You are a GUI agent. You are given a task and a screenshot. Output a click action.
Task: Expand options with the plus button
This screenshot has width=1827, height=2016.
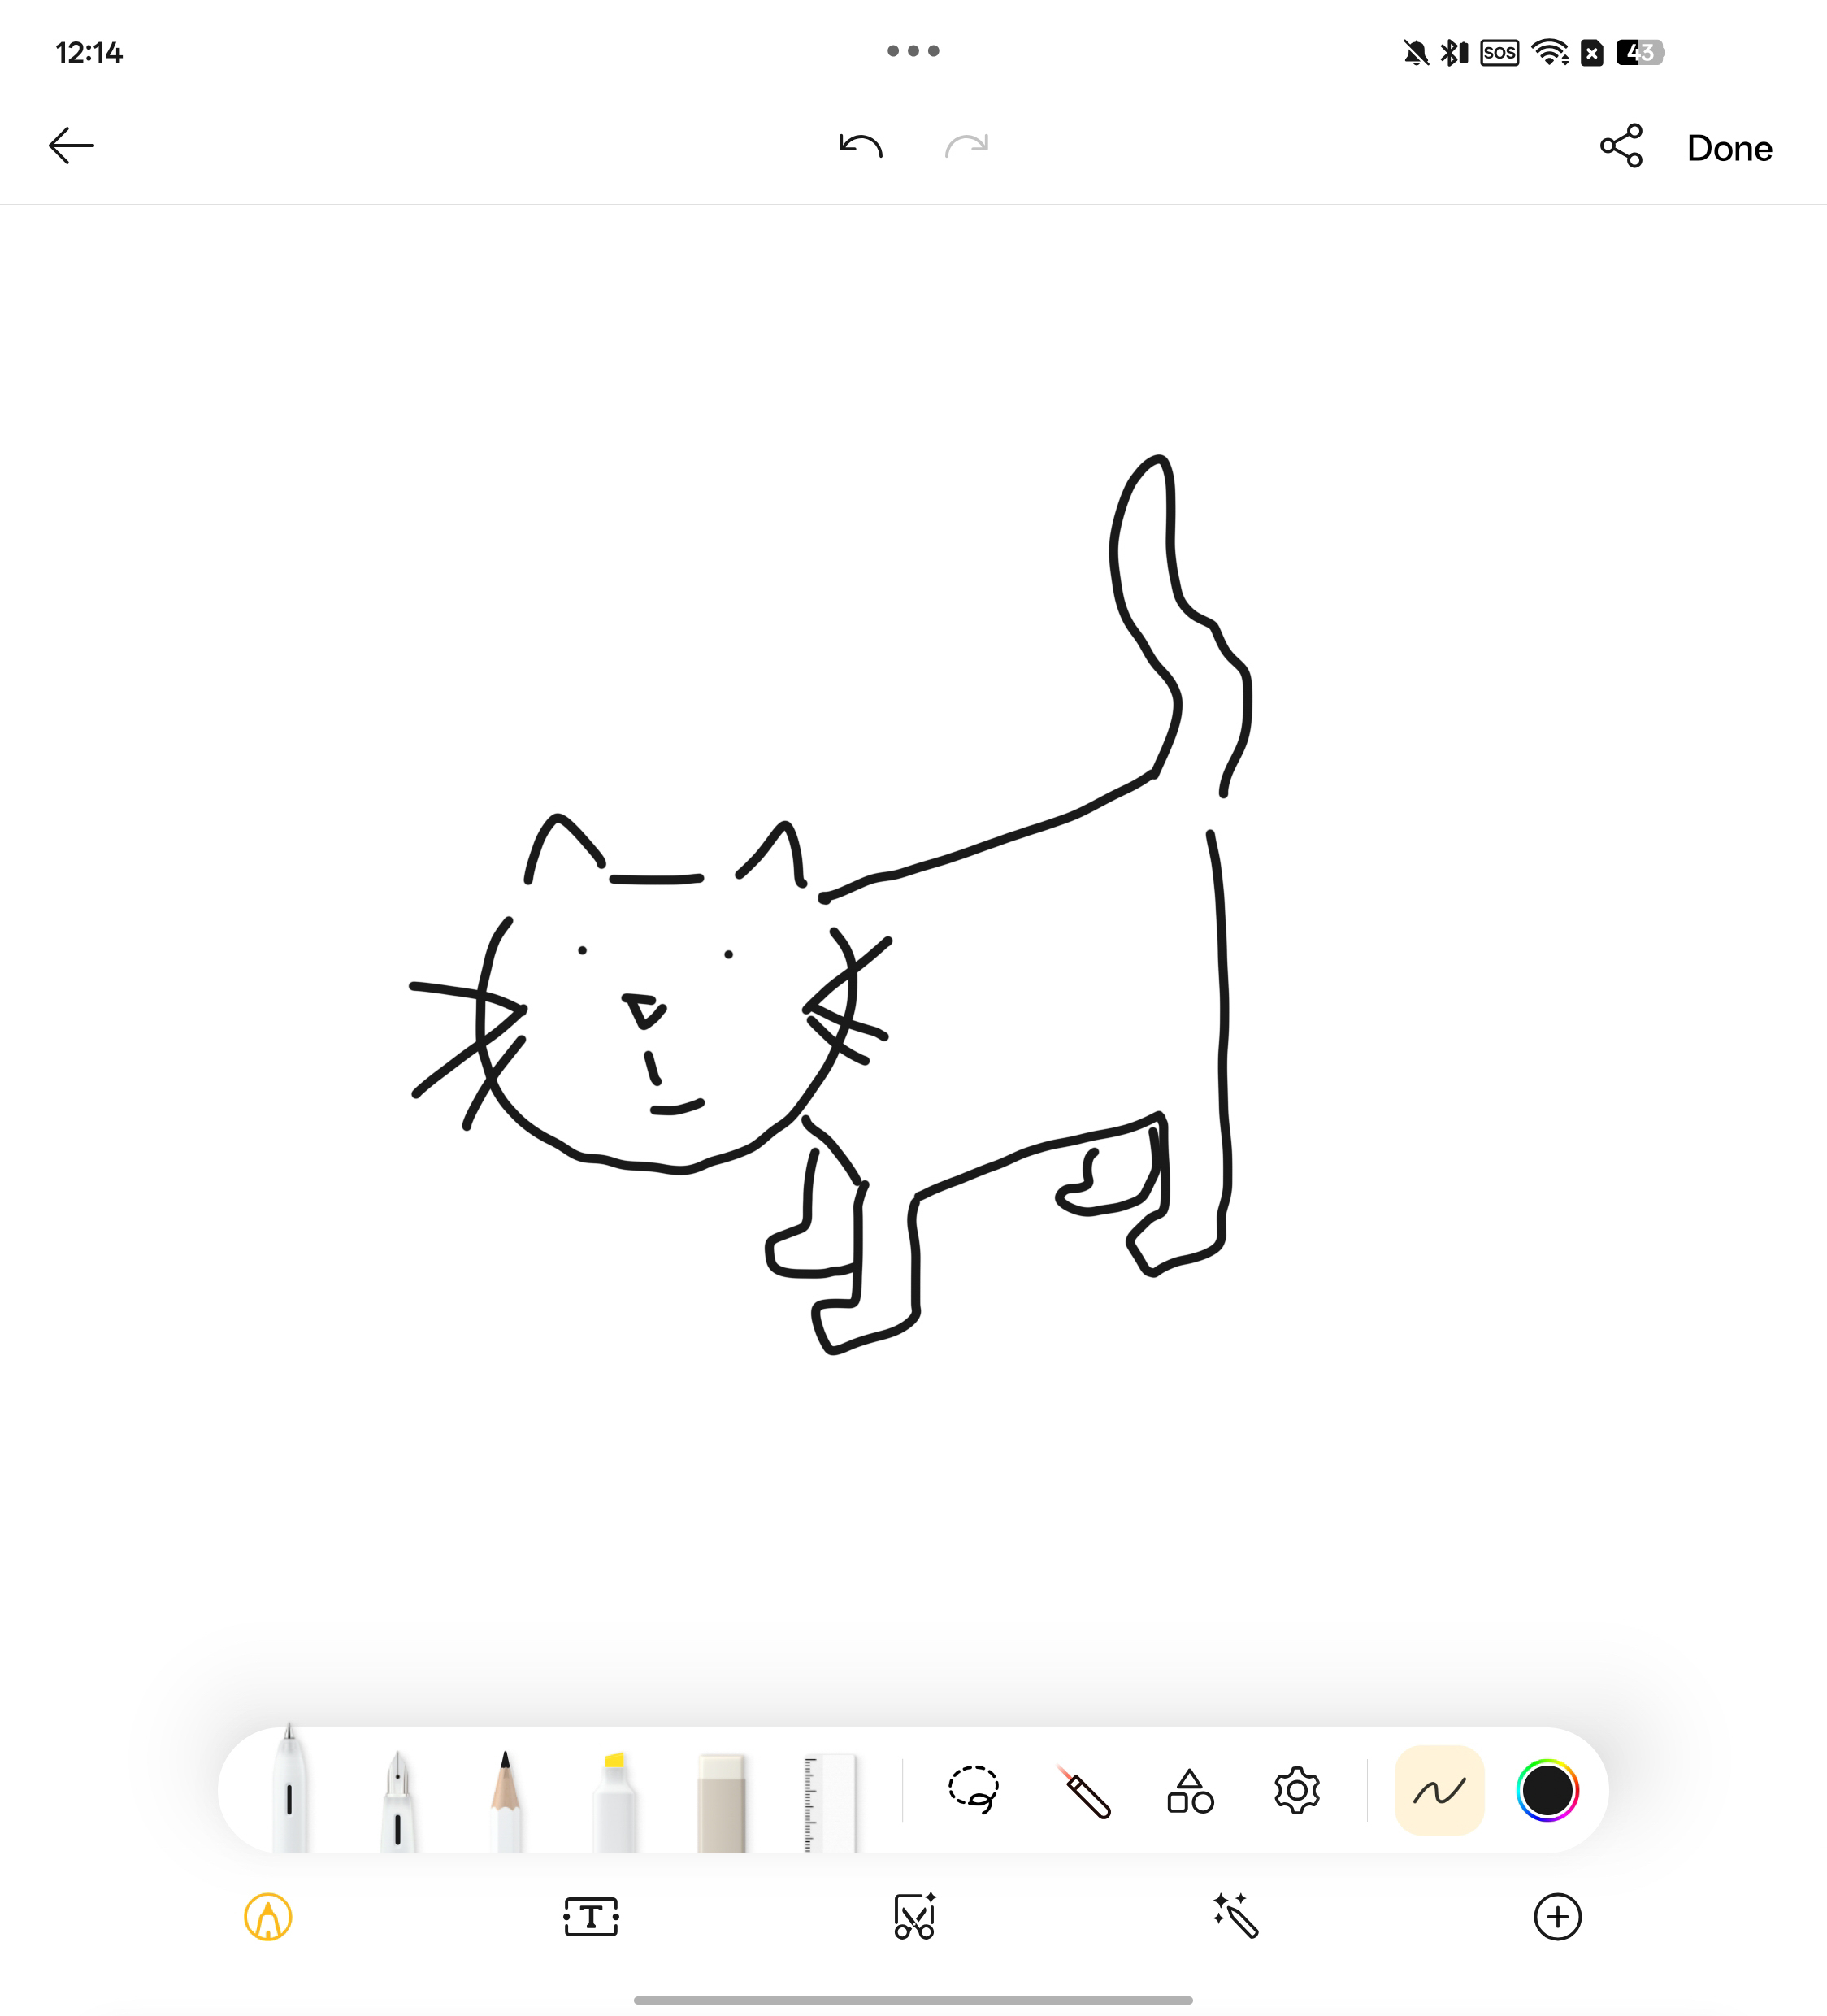pos(1557,1917)
